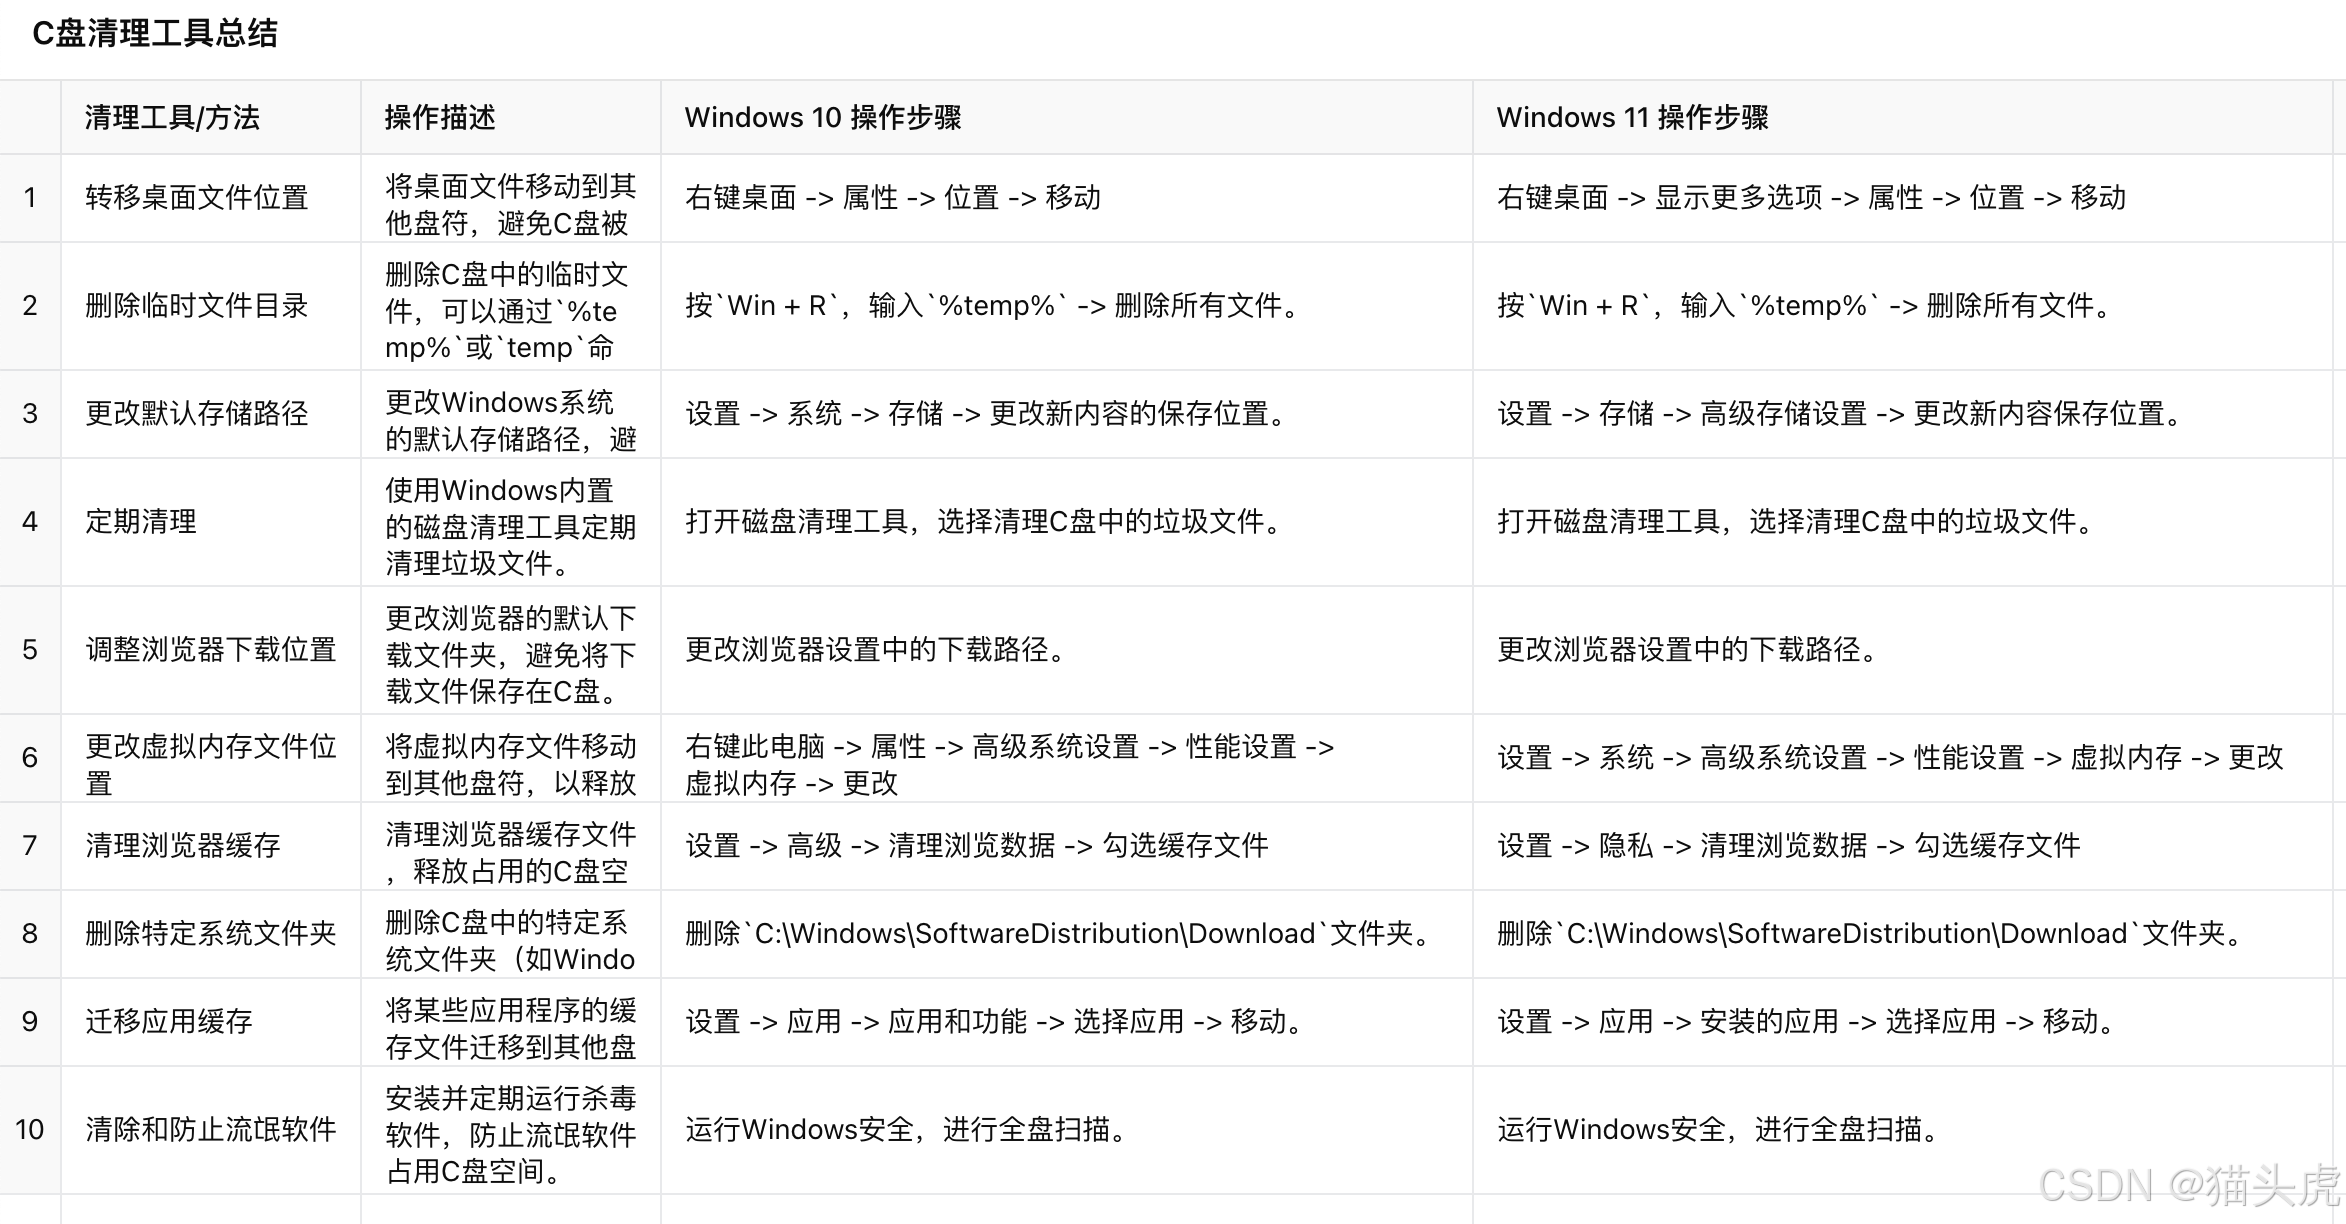Select row number 1
The height and width of the screenshot is (1224, 2346).
[30, 197]
